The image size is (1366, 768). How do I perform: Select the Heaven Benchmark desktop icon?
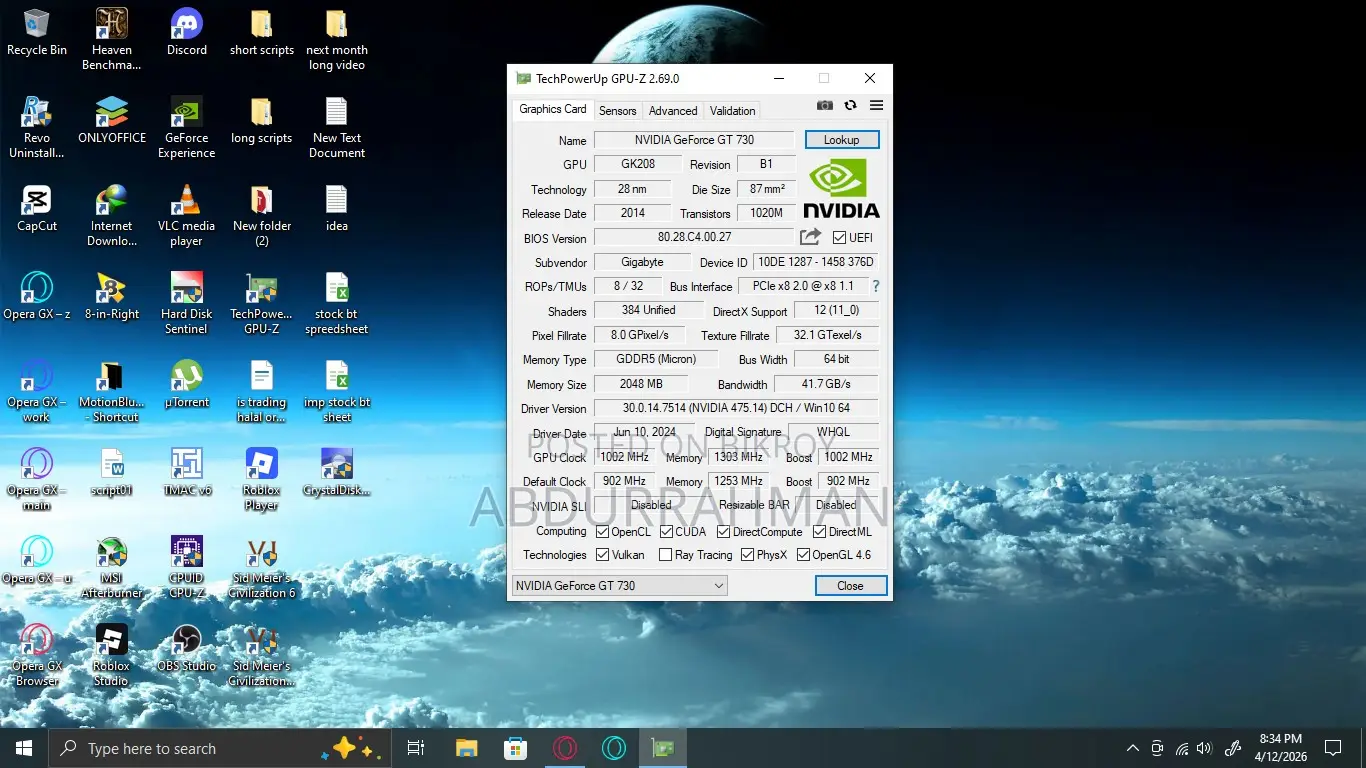point(111,39)
